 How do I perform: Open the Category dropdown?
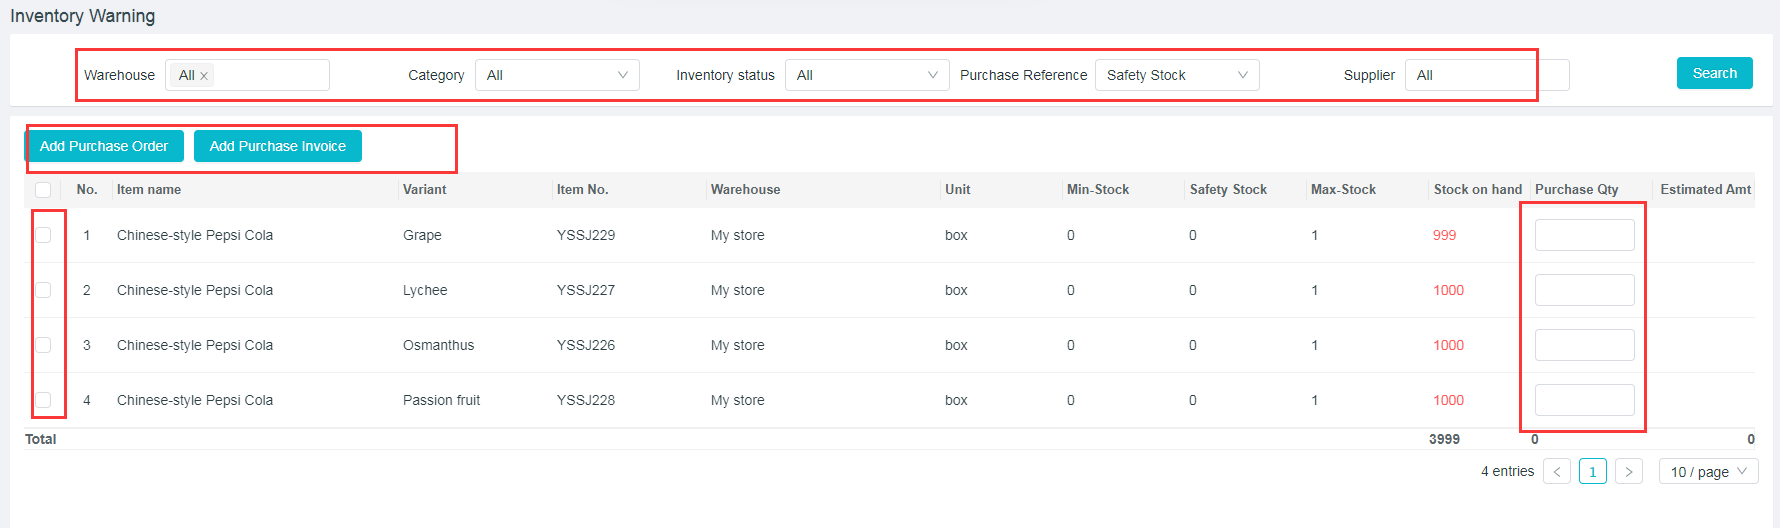[556, 75]
